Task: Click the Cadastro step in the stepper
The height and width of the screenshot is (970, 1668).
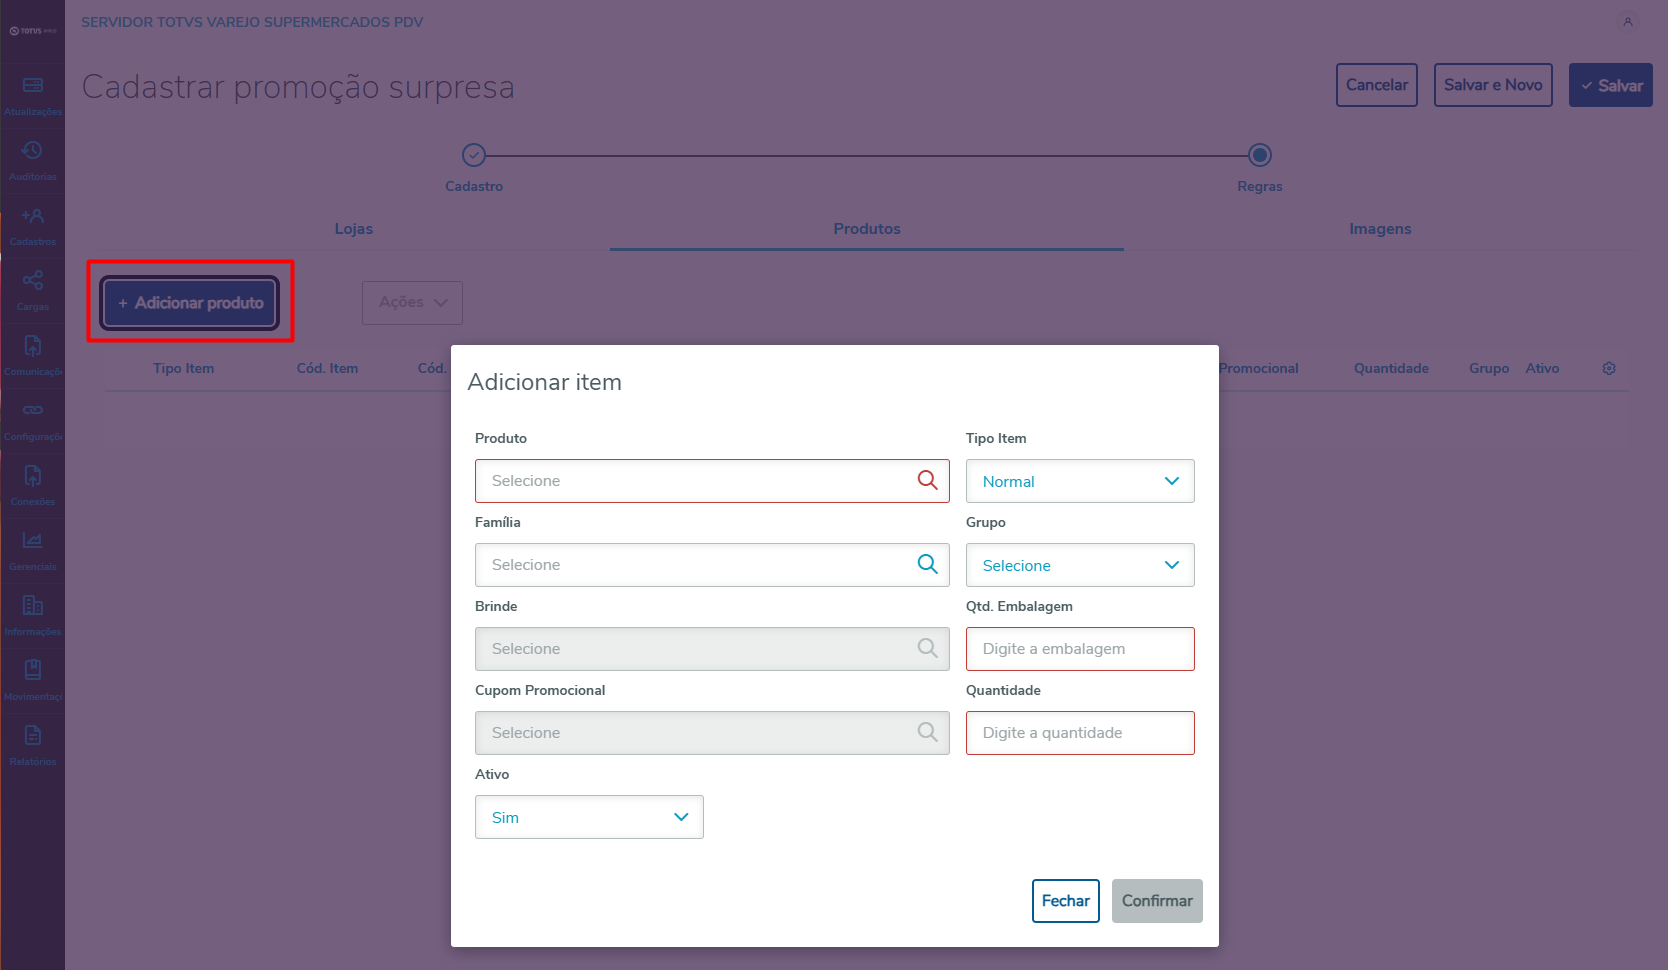Action: click(474, 156)
